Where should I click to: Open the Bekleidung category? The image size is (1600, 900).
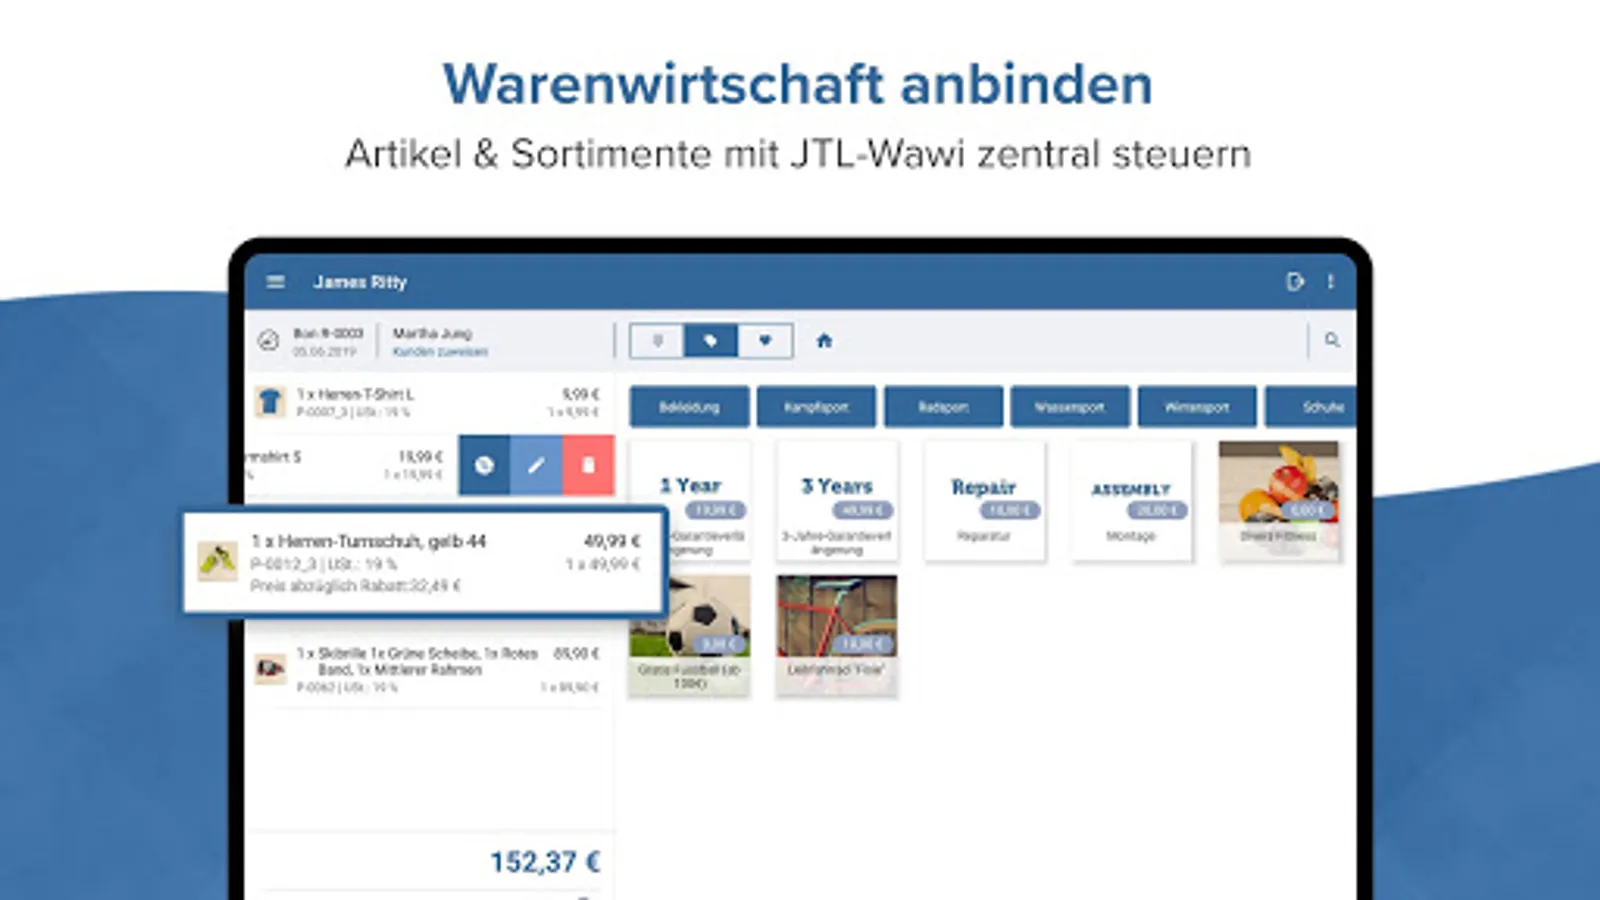[x=689, y=407]
